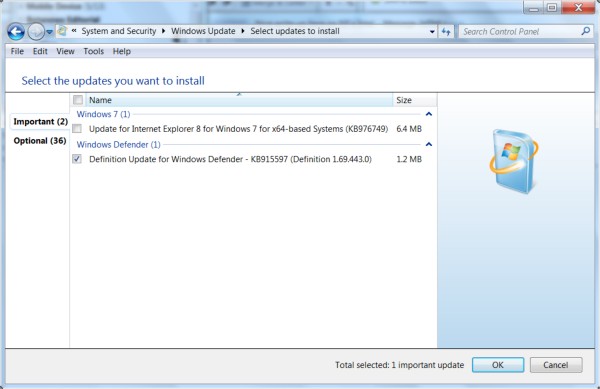Viewport: 600px width, 389px height.
Task: Minimize the Windows Update window
Action: click(533, 7)
